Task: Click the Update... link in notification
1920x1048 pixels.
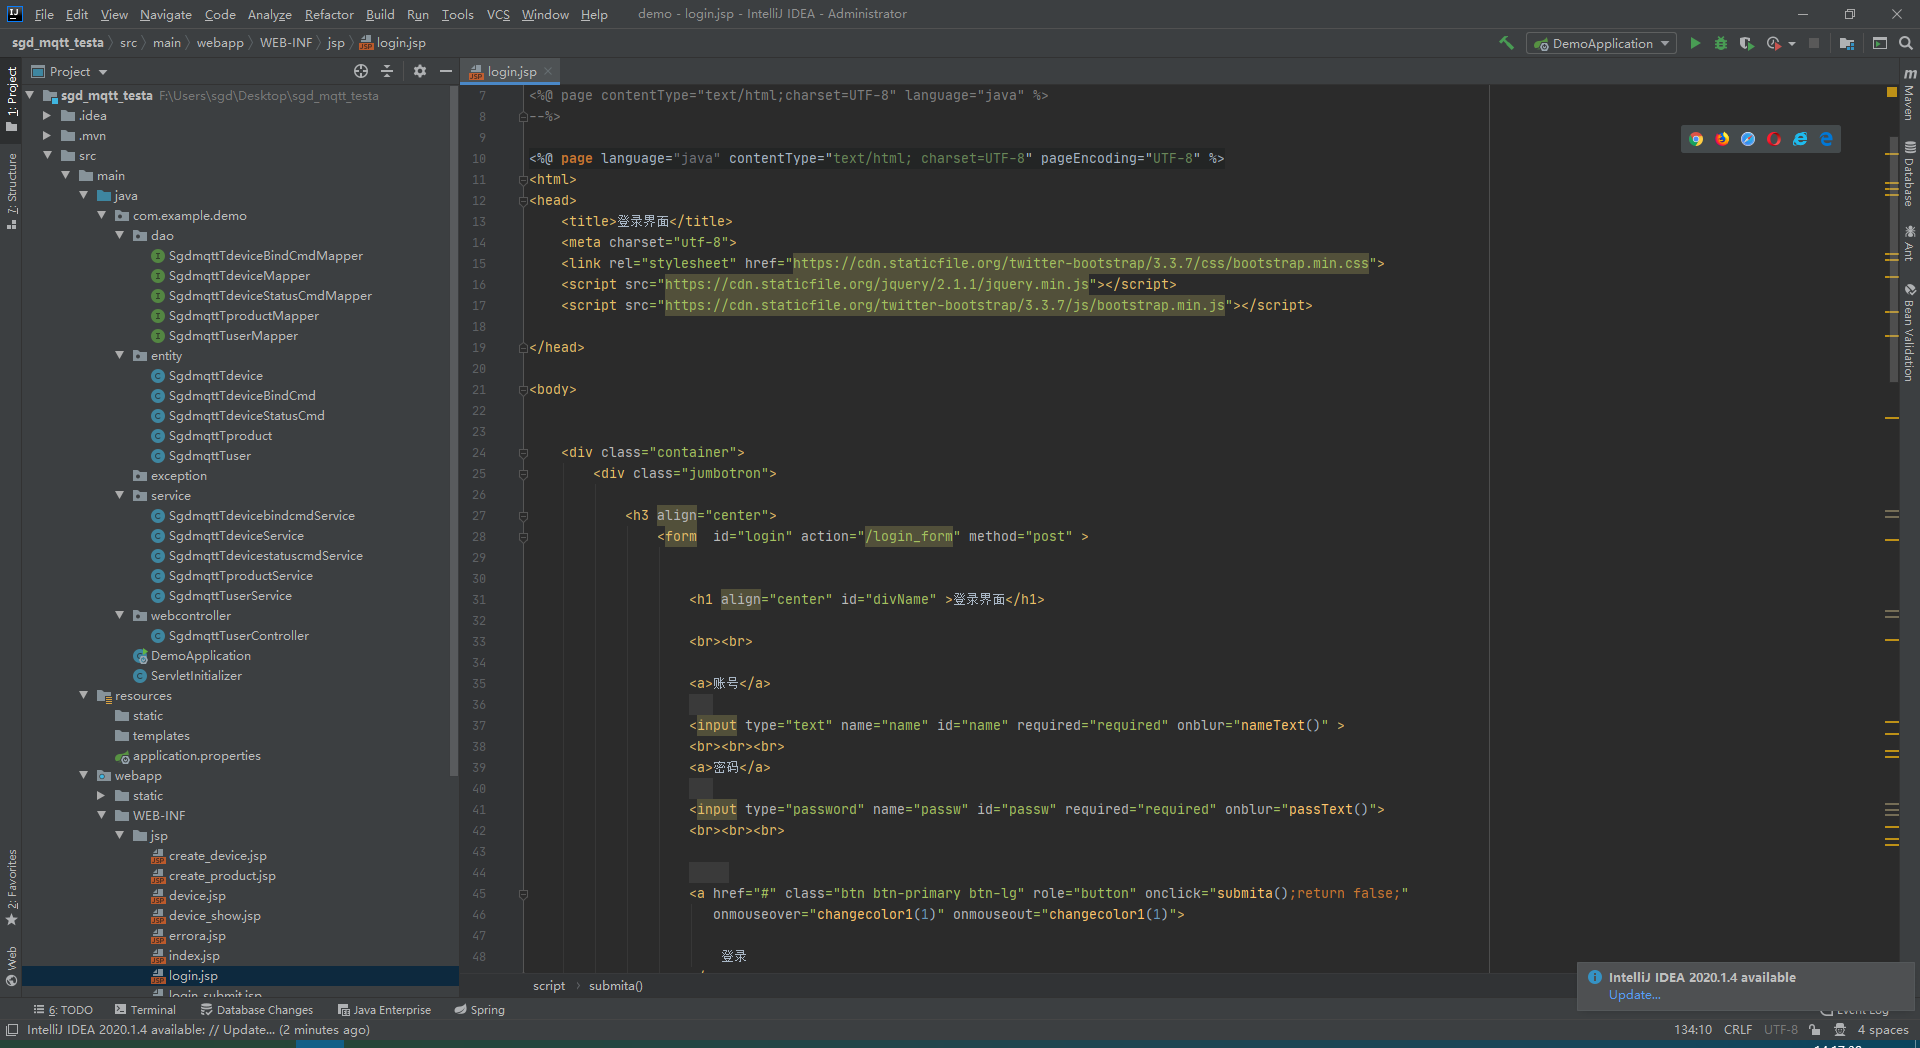Action: (1634, 995)
